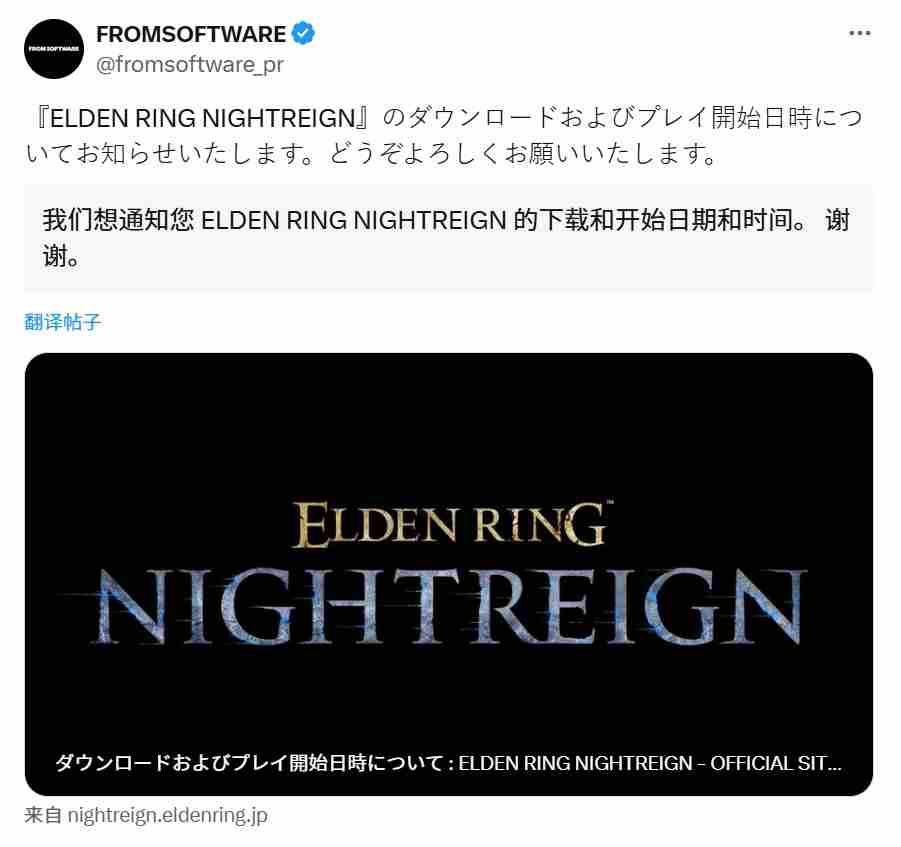901x847 pixels.
Task: Open the three-dot more options menu
Action: (860, 33)
